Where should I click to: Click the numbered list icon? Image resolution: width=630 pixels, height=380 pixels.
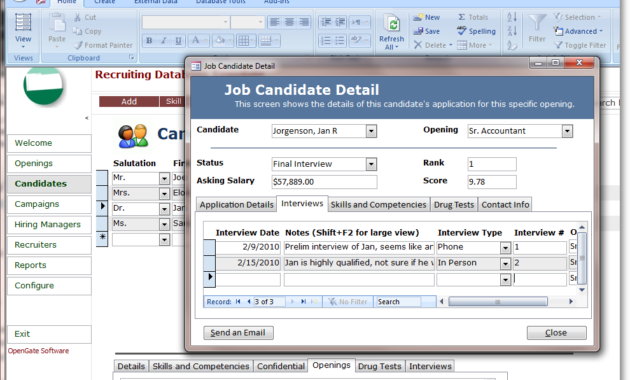(326, 41)
